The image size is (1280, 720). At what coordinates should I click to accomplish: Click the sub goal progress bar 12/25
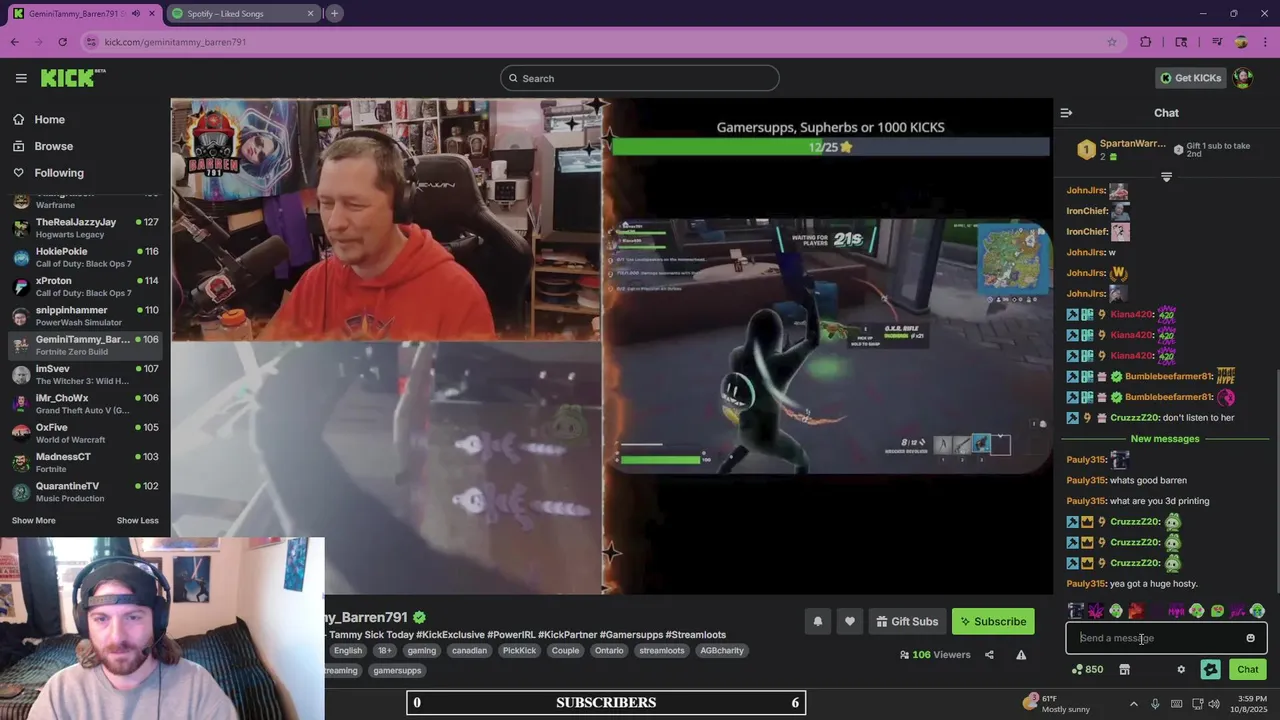tap(830, 147)
